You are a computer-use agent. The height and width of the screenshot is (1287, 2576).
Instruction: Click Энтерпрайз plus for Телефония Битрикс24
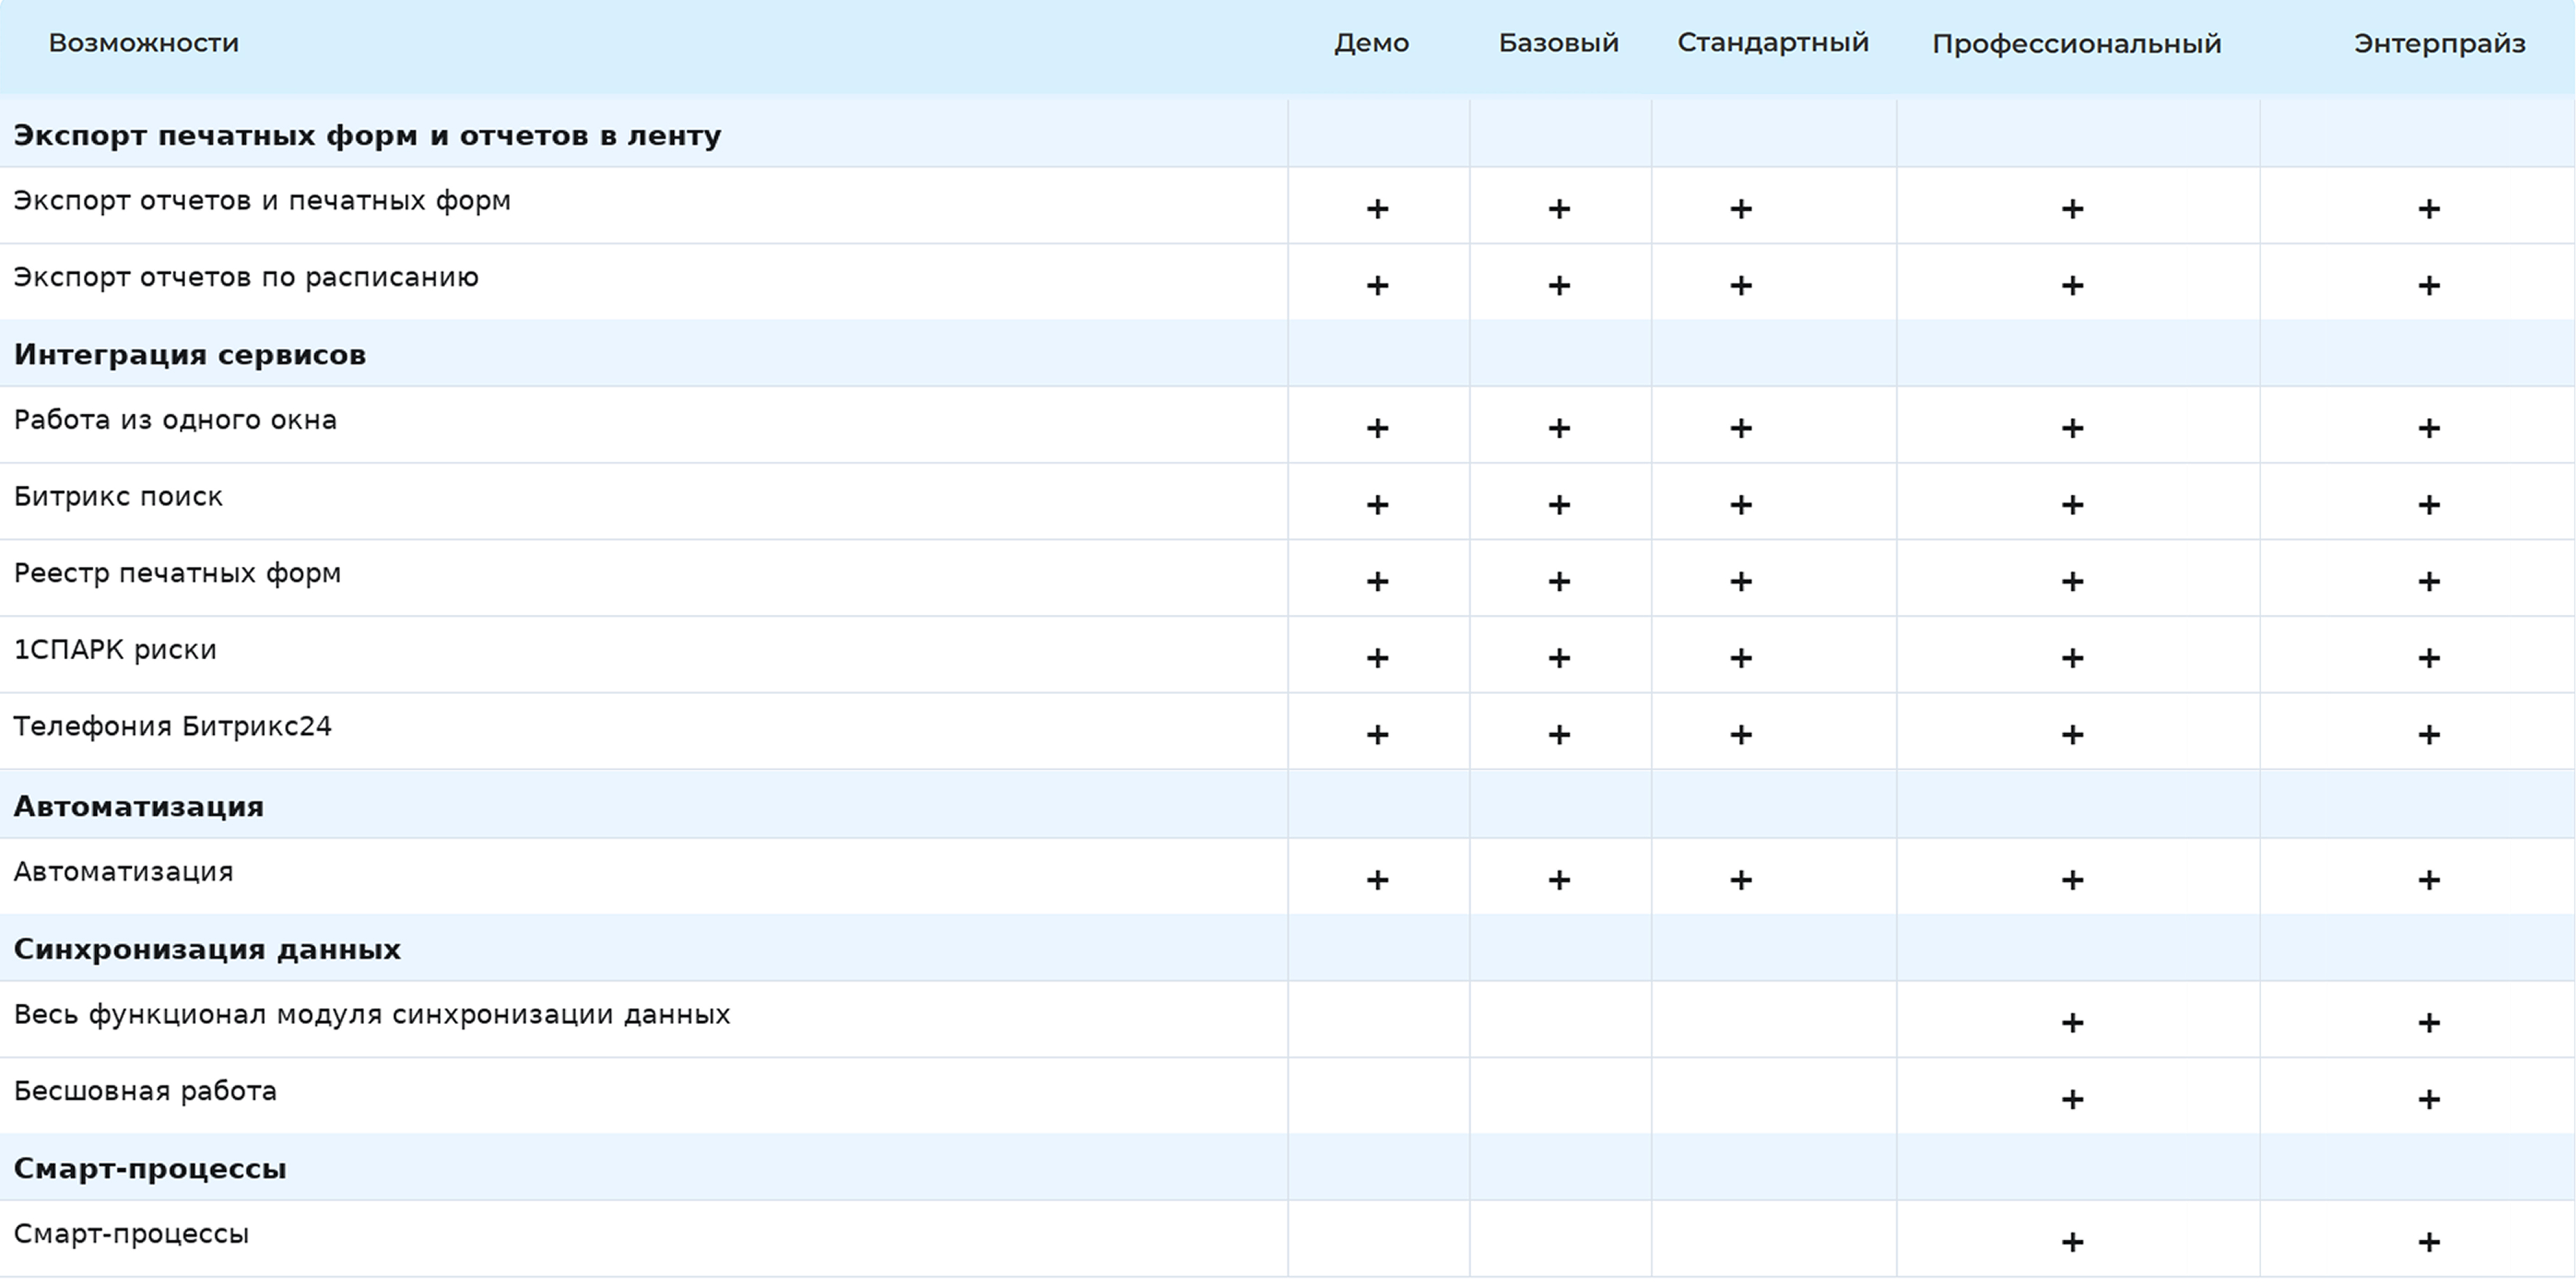[2429, 735]
